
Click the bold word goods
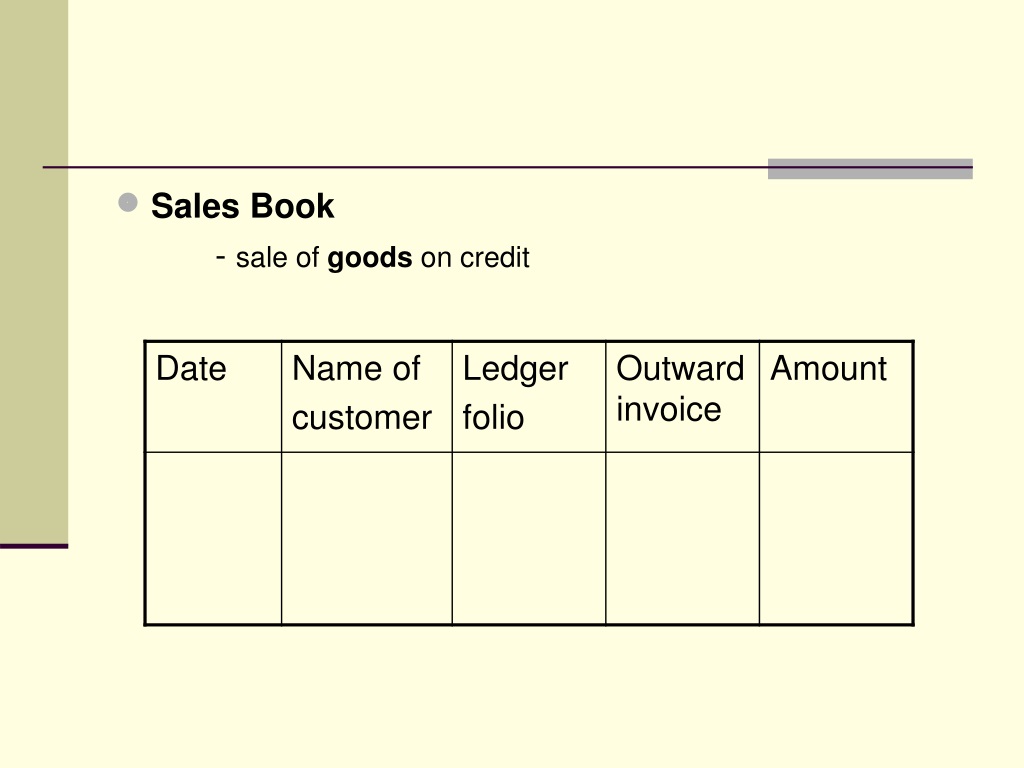pos(370,259)
